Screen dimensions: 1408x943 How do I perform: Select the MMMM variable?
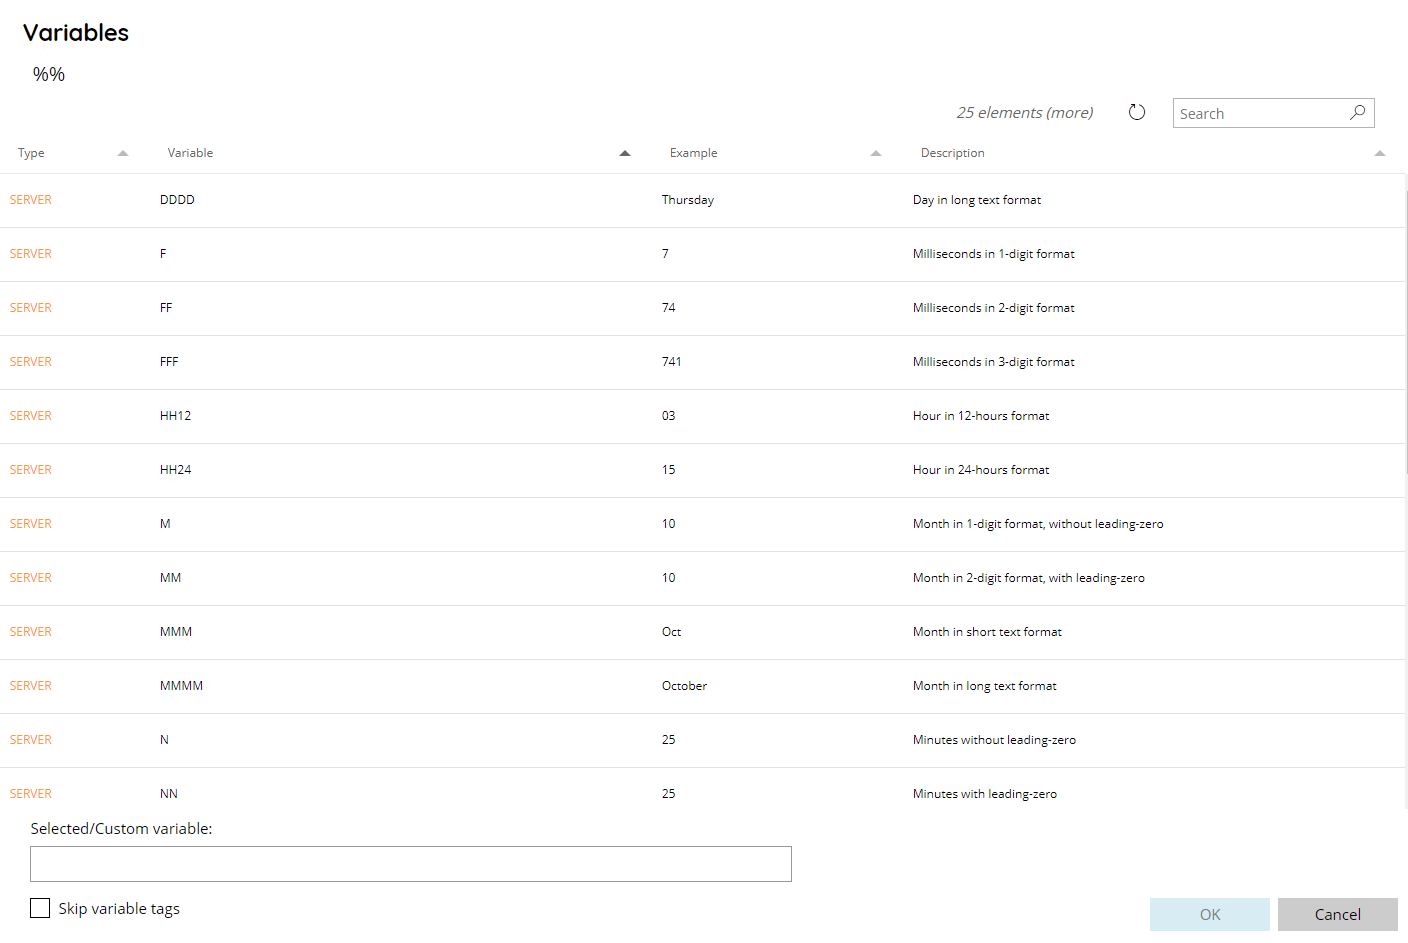point(181,686)
